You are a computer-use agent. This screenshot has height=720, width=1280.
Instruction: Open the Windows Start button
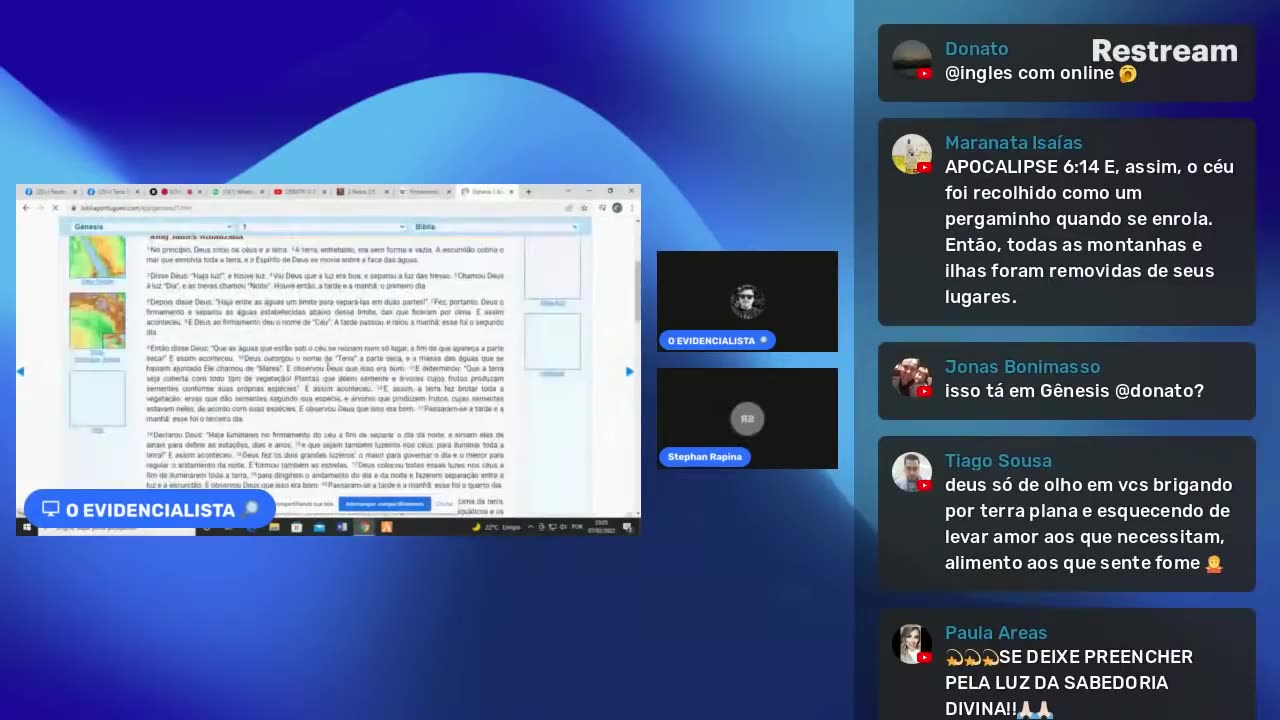coord(26,527)
